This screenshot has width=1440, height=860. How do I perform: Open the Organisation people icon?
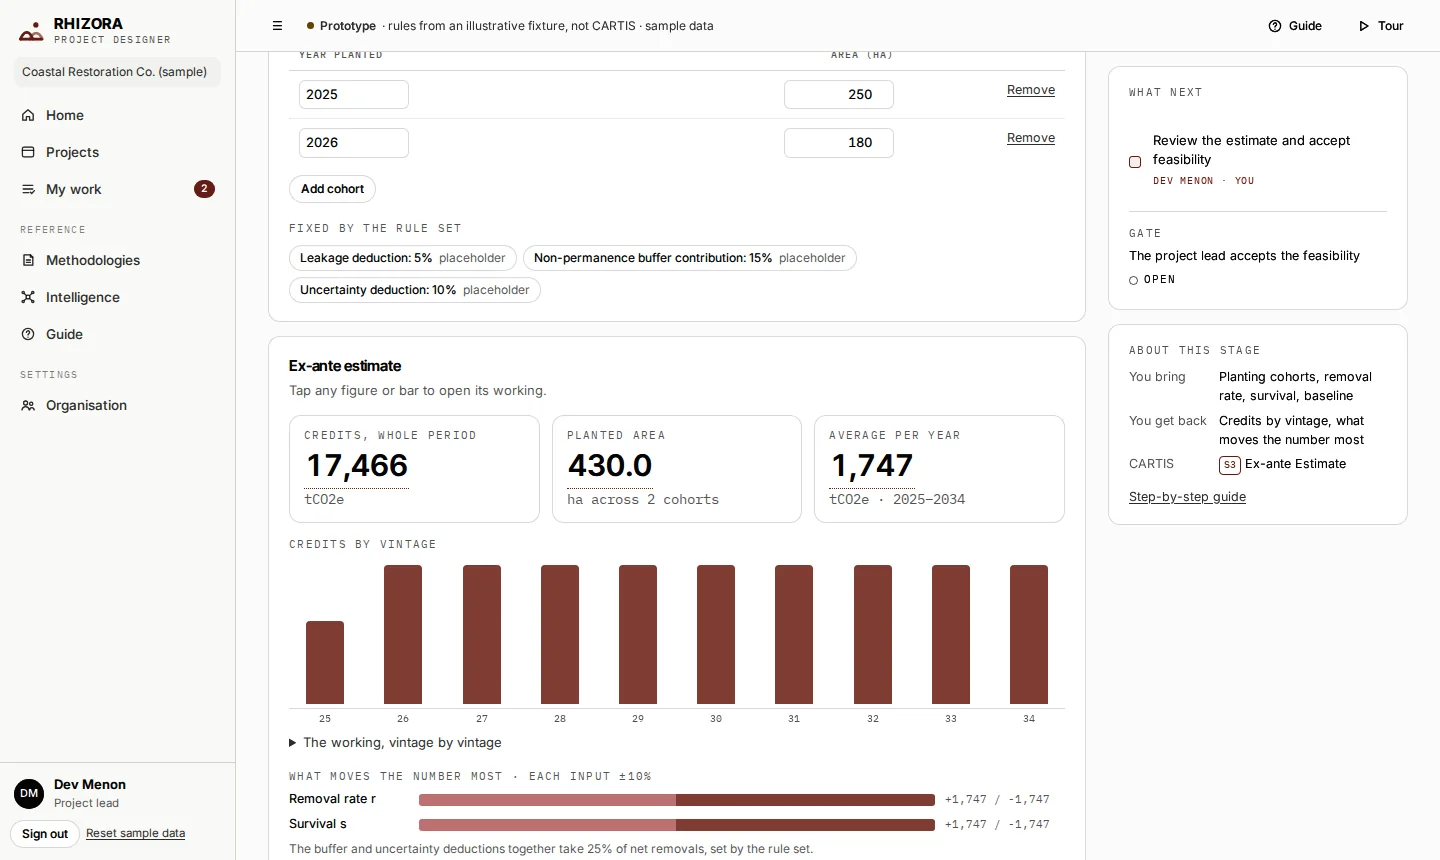[x=28, y=405]
